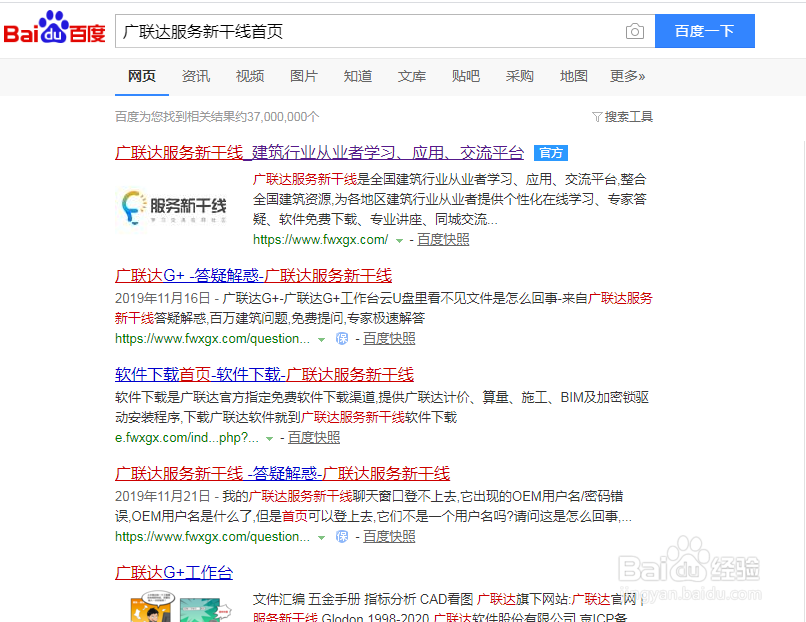This screenshot has height=622, width=806.
Task: Open e.fwxgx.com/ind...php URL
Action: pos(187,438)
